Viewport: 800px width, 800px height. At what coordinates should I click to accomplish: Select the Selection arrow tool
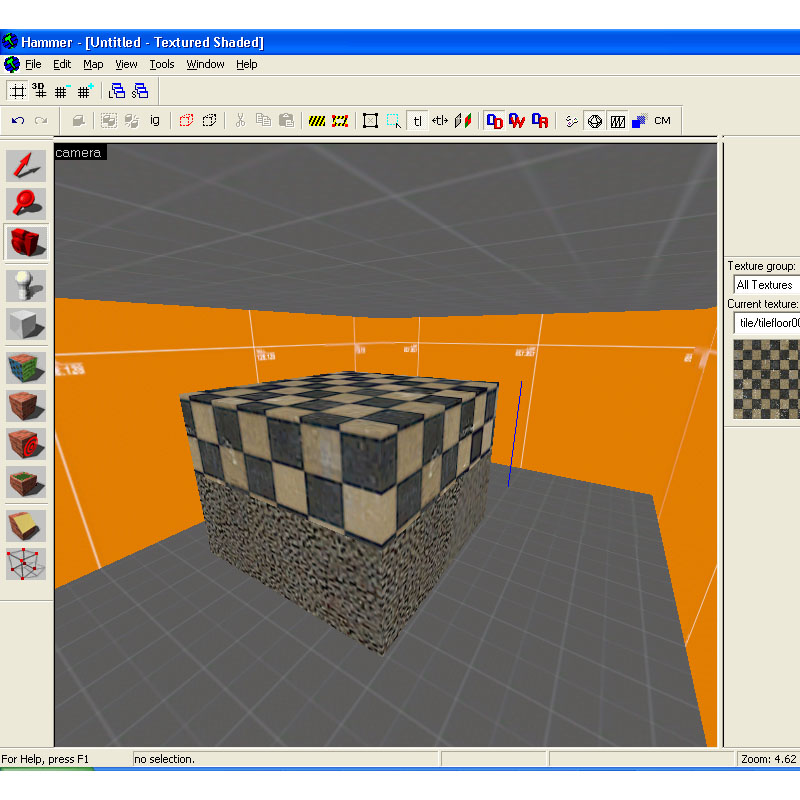coord(26,166)
